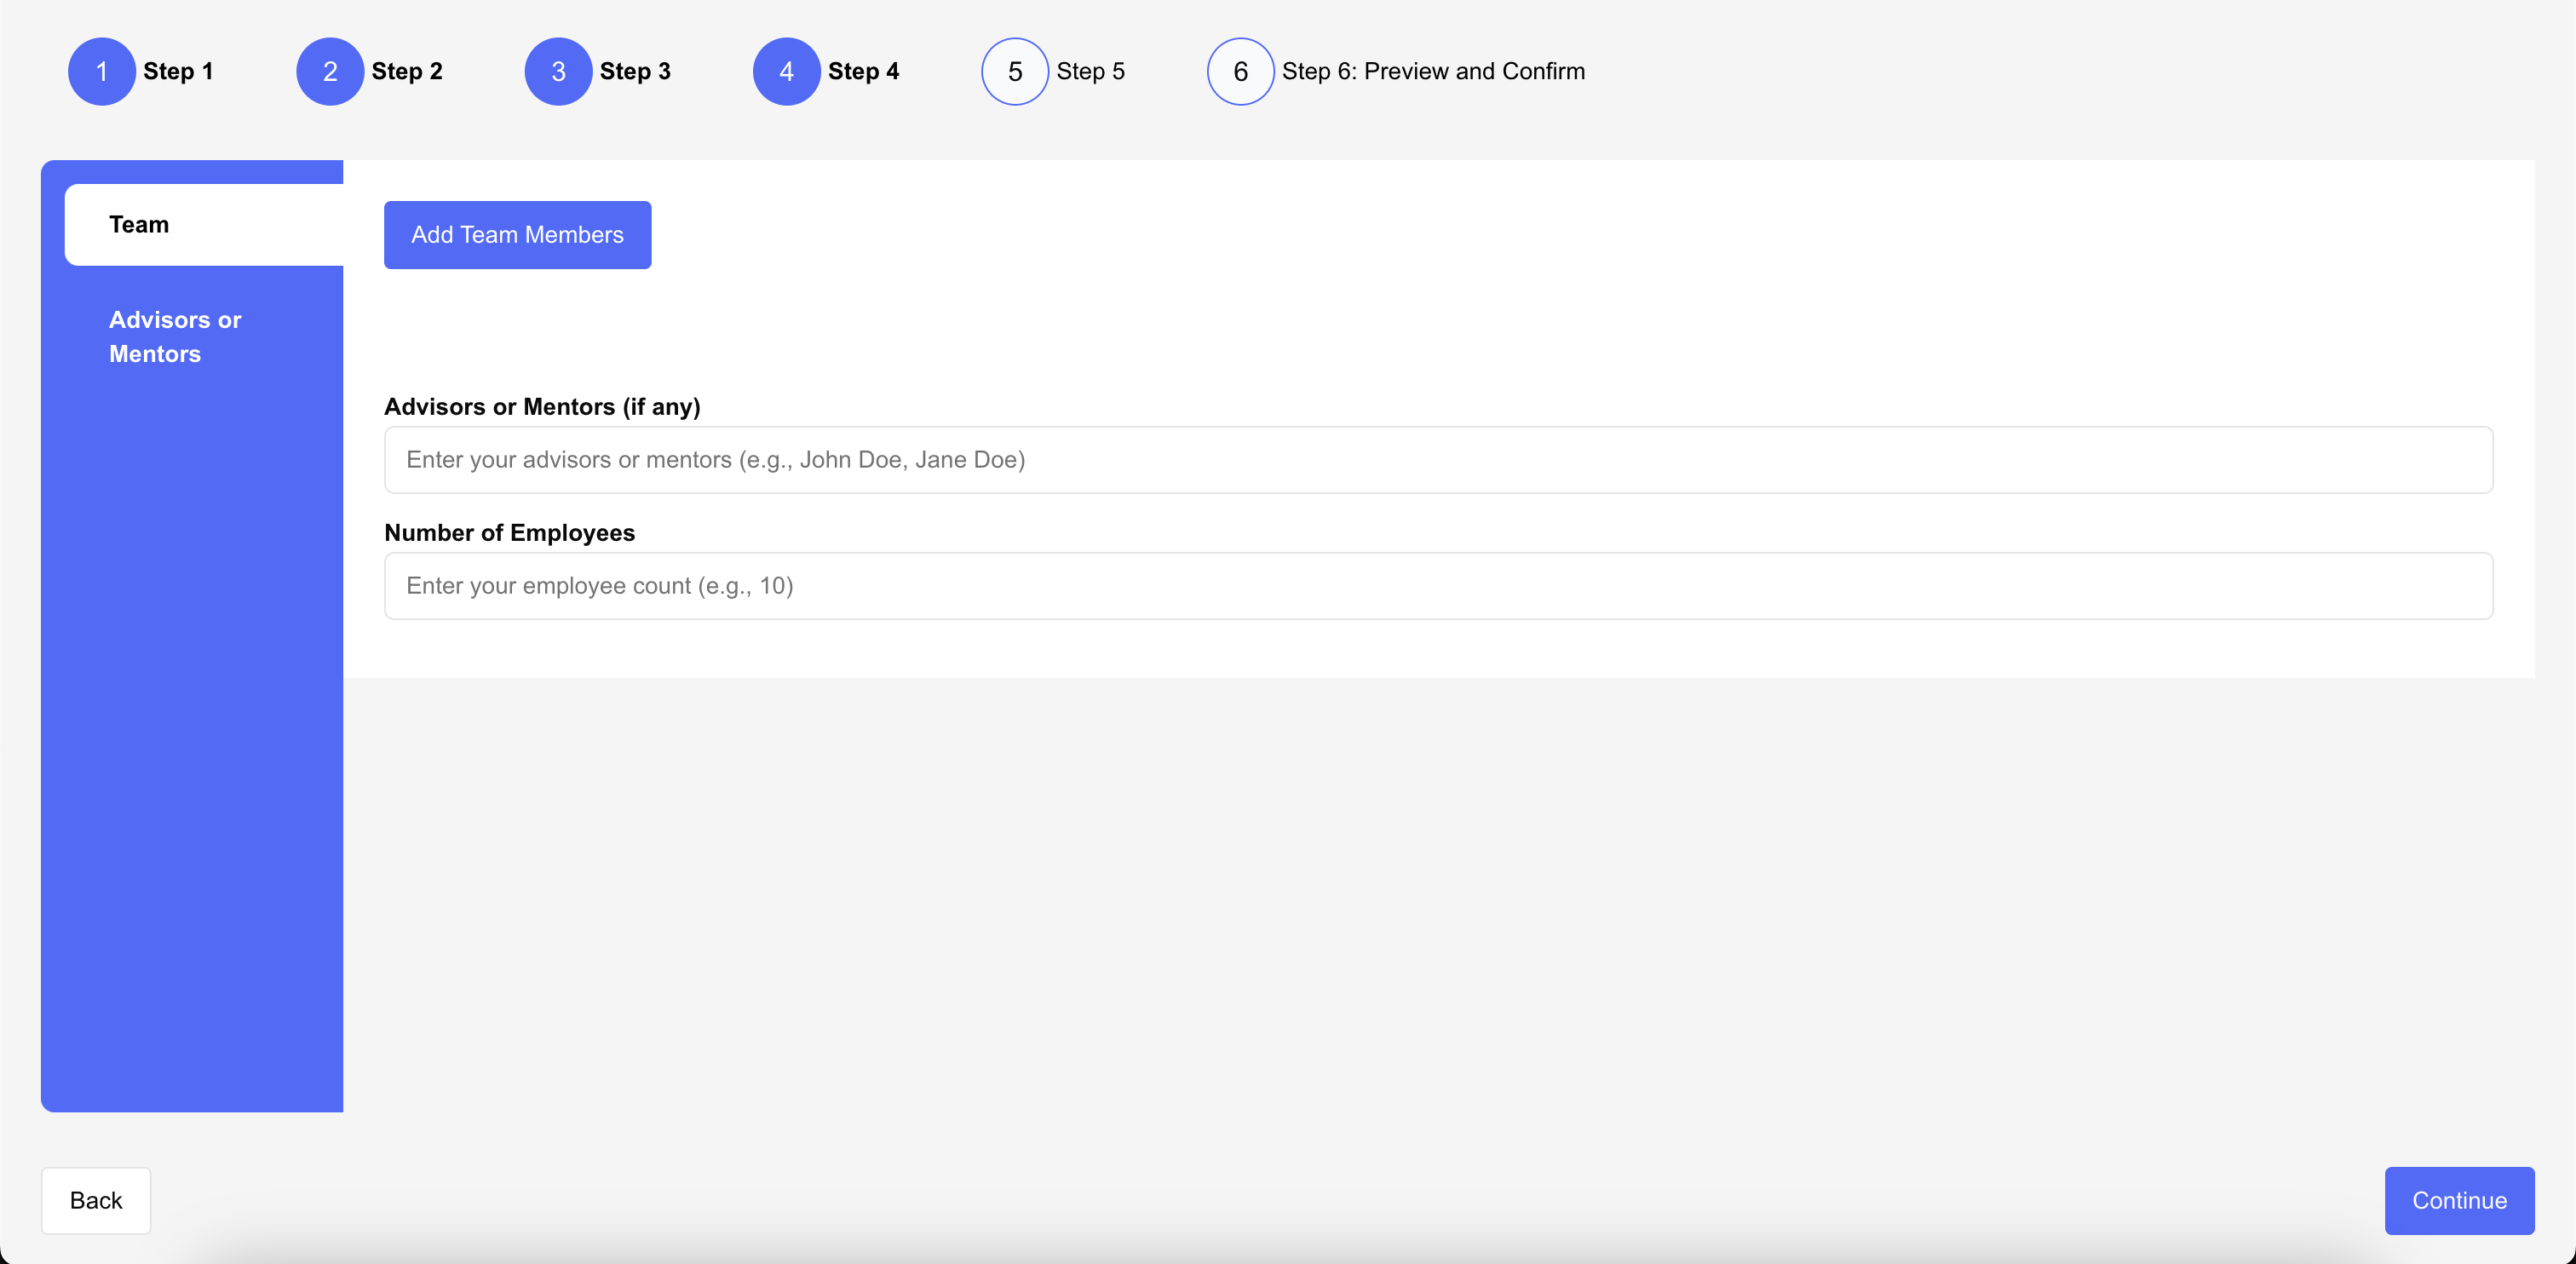
Task: Focus the advisors or mentors input field
Action: (1438, 460)
